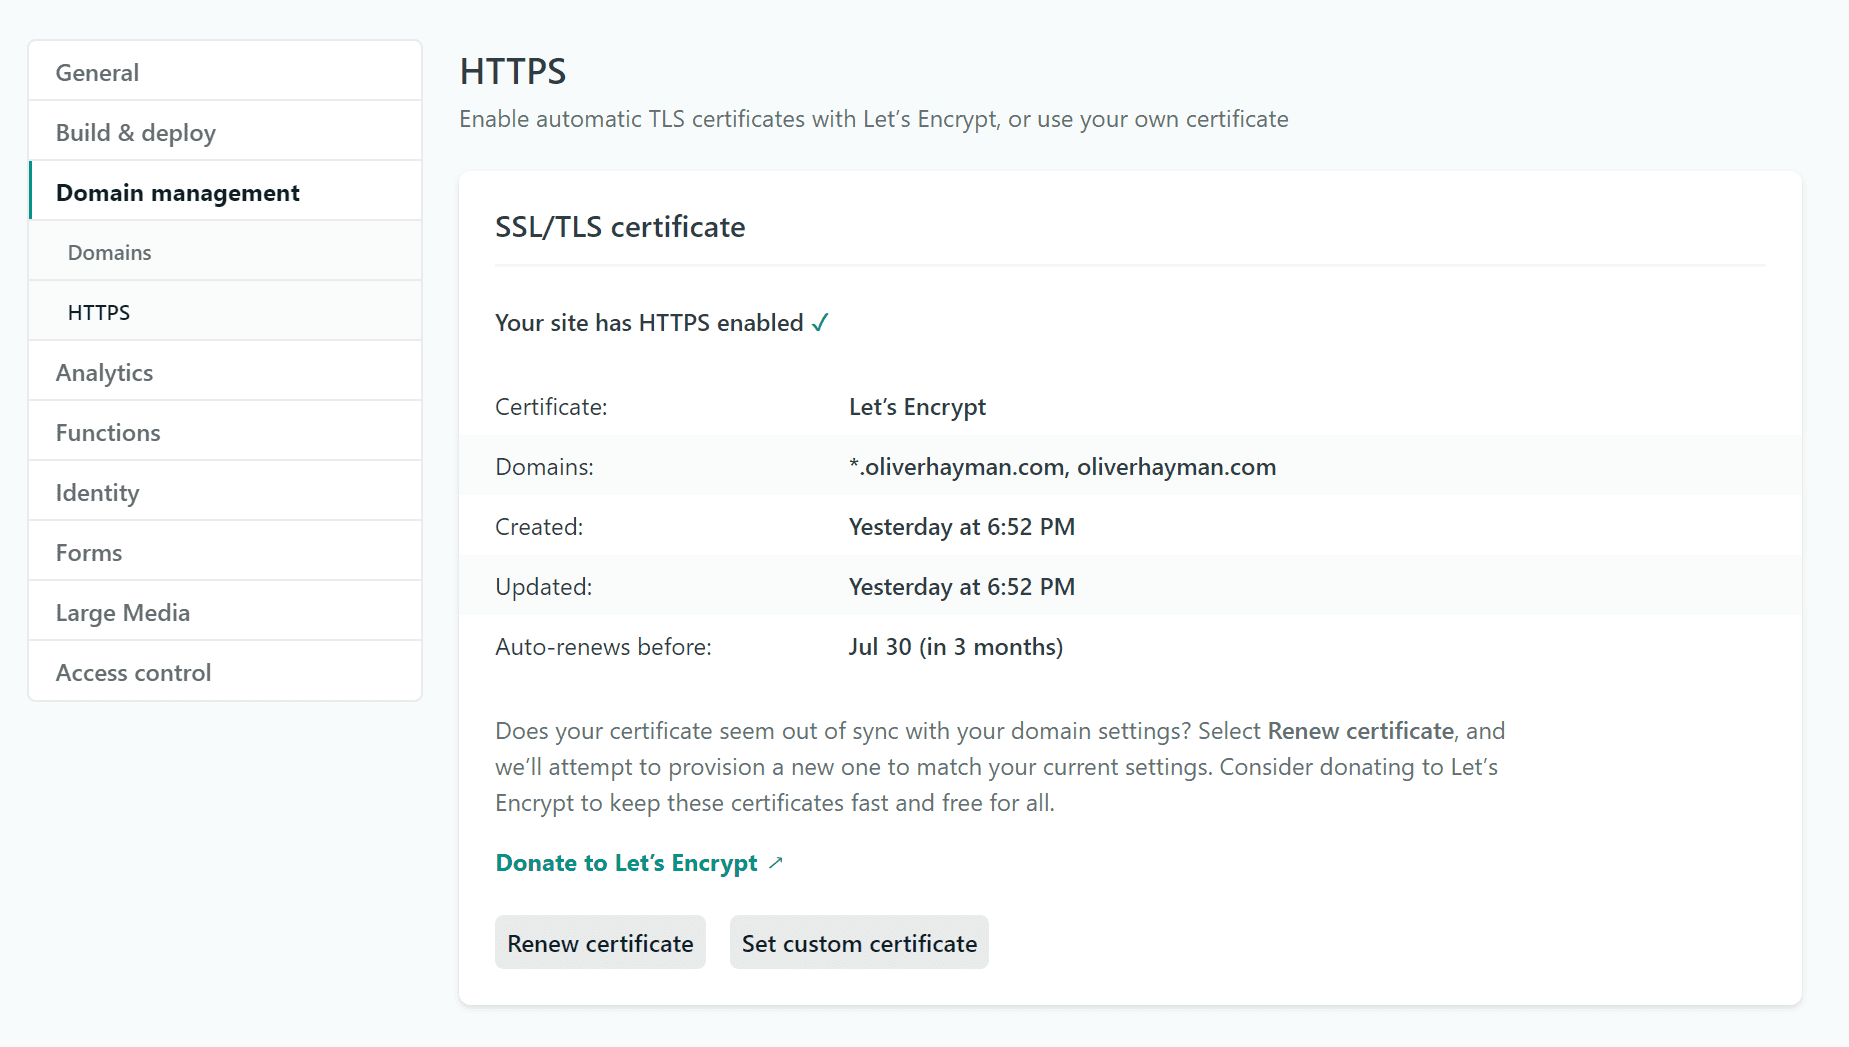The image size is (1849, 1047).
Task: Open Forms settings
Action: 225,552
